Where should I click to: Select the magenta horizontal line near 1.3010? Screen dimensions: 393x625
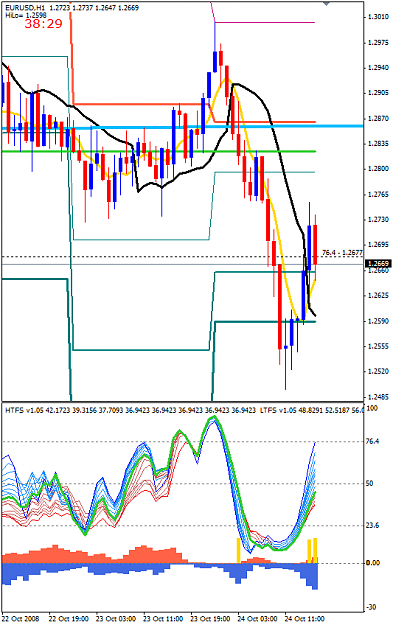[x=265, y=22]
